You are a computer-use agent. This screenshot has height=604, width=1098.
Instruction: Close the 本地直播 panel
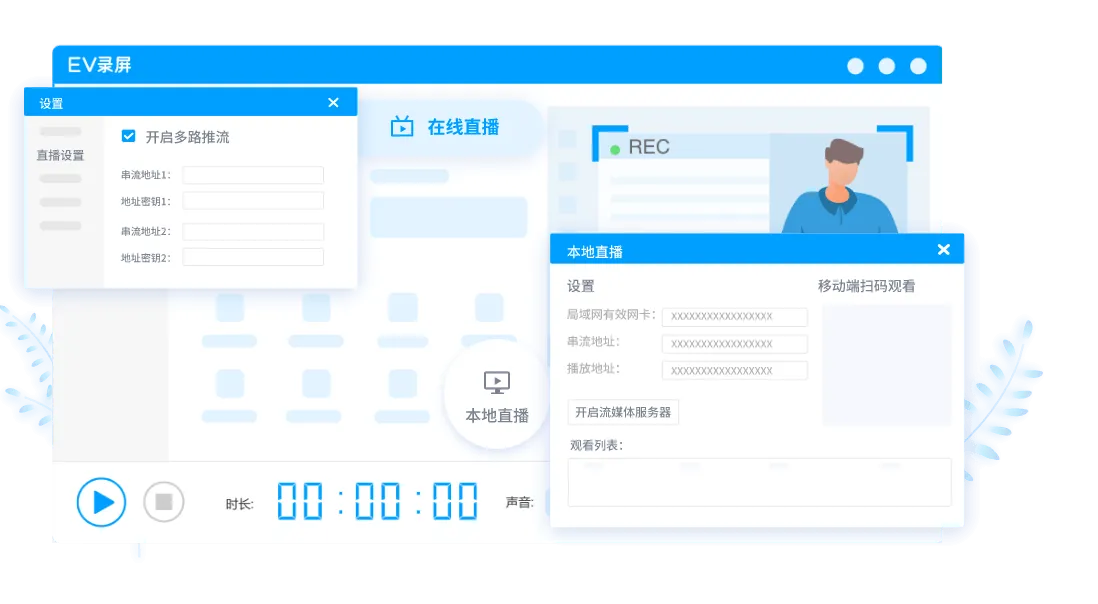pyautogui.click(x=943, y=249)
